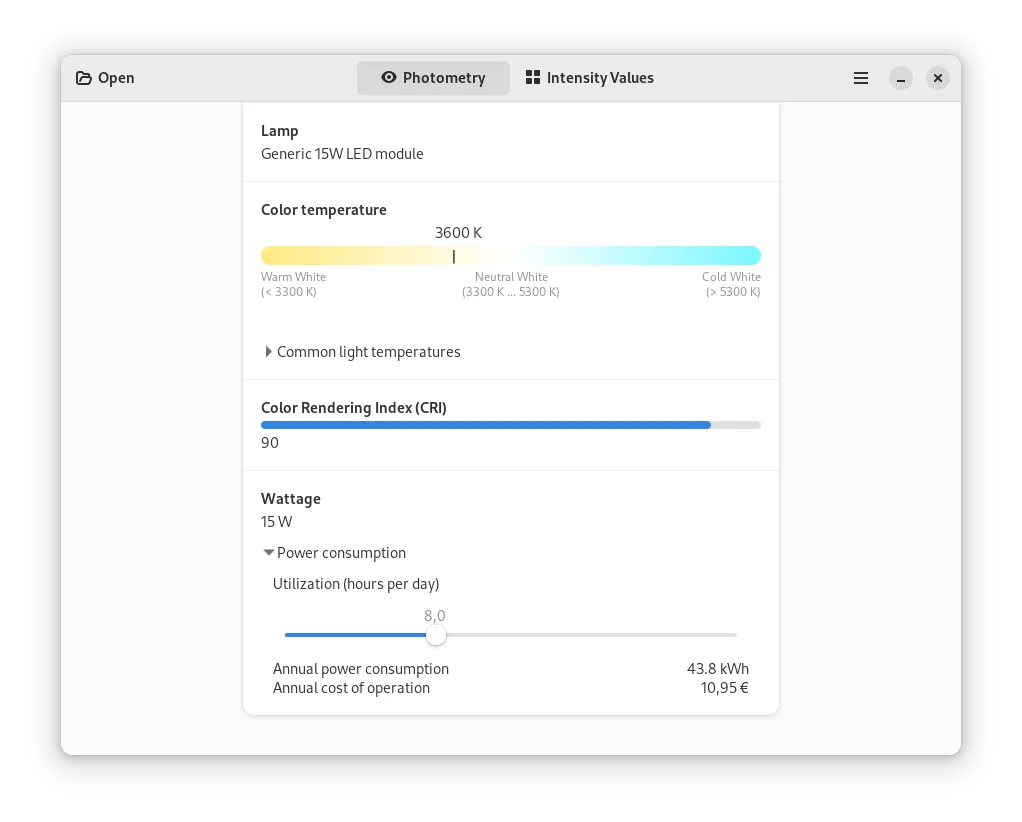1022x822 pixels.
Task: Click the eye icon on the Photometry tab
Action: pyautogui.click(x=389, y=78)
